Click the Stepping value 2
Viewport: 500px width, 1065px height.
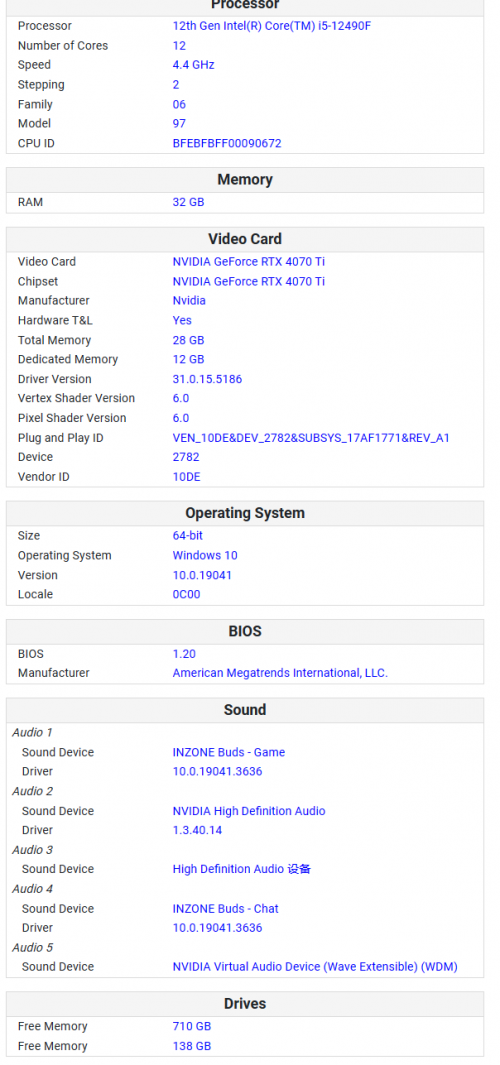[x=176, y=85]
